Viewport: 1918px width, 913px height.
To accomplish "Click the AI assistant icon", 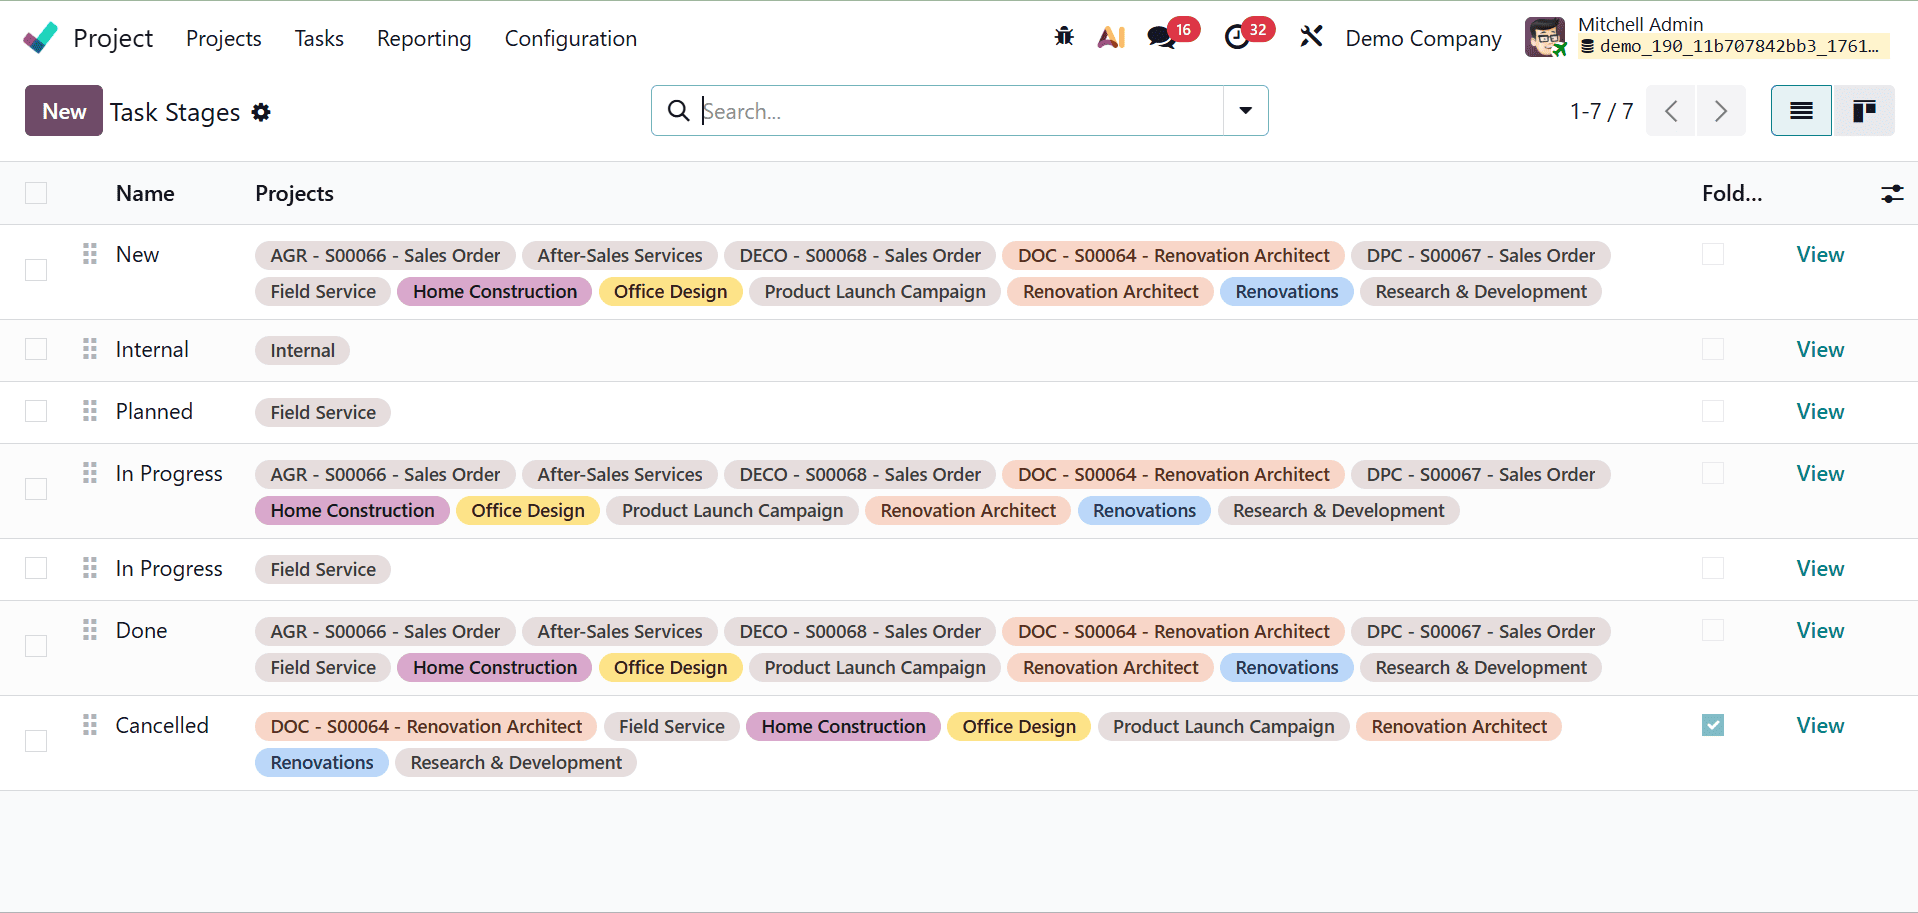I will [x=1111, y=36].
